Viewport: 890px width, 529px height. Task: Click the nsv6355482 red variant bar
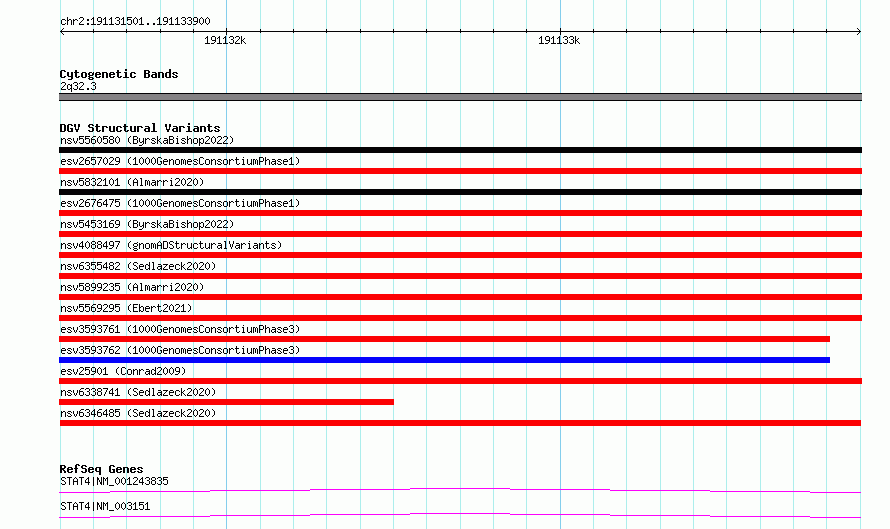coord(460,276)
